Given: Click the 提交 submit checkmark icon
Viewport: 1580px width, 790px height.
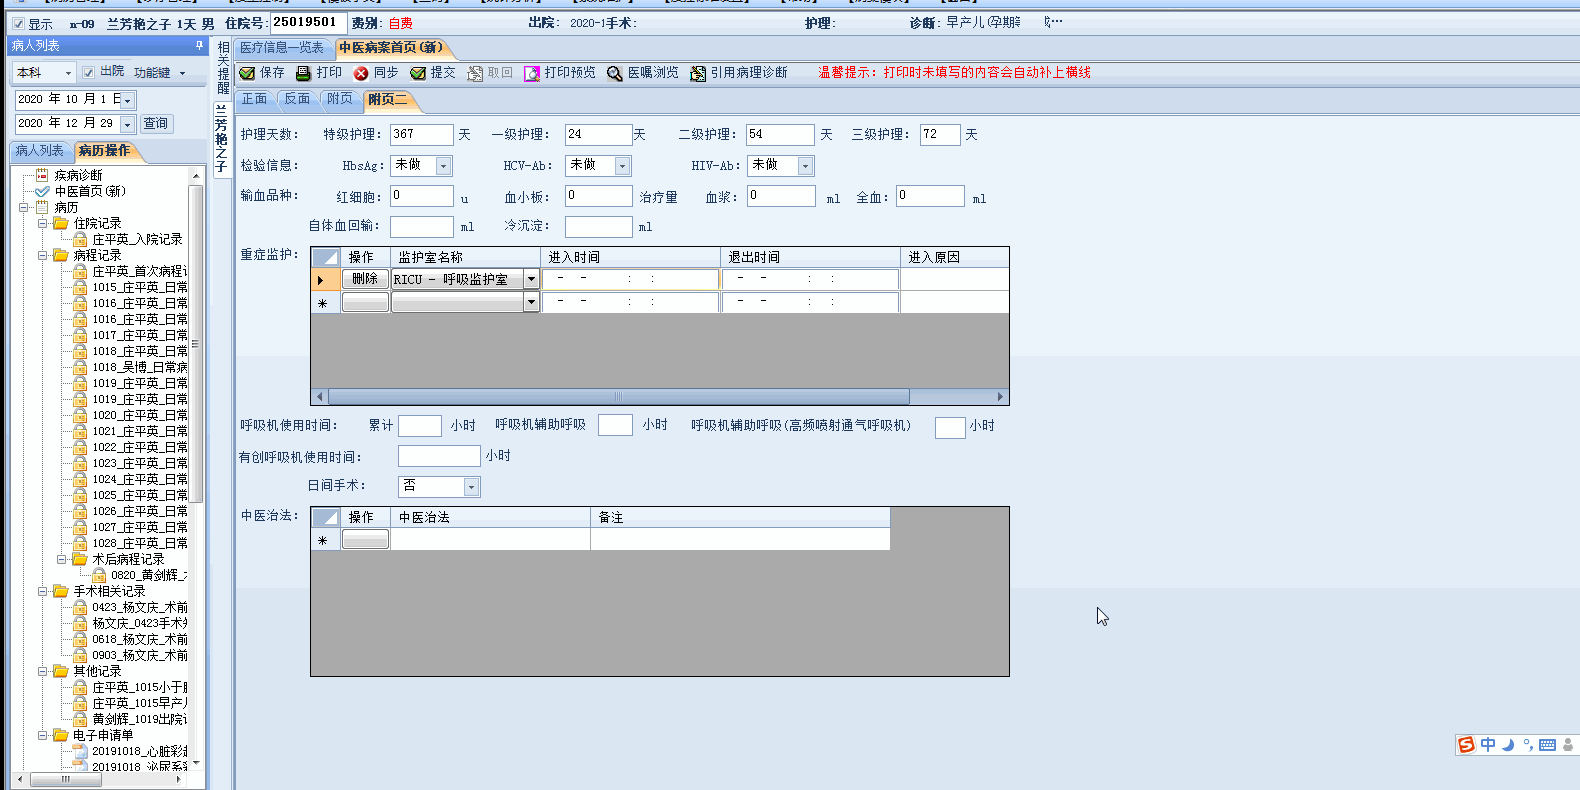Looking at the screenshot, I should tap(418, 73).
